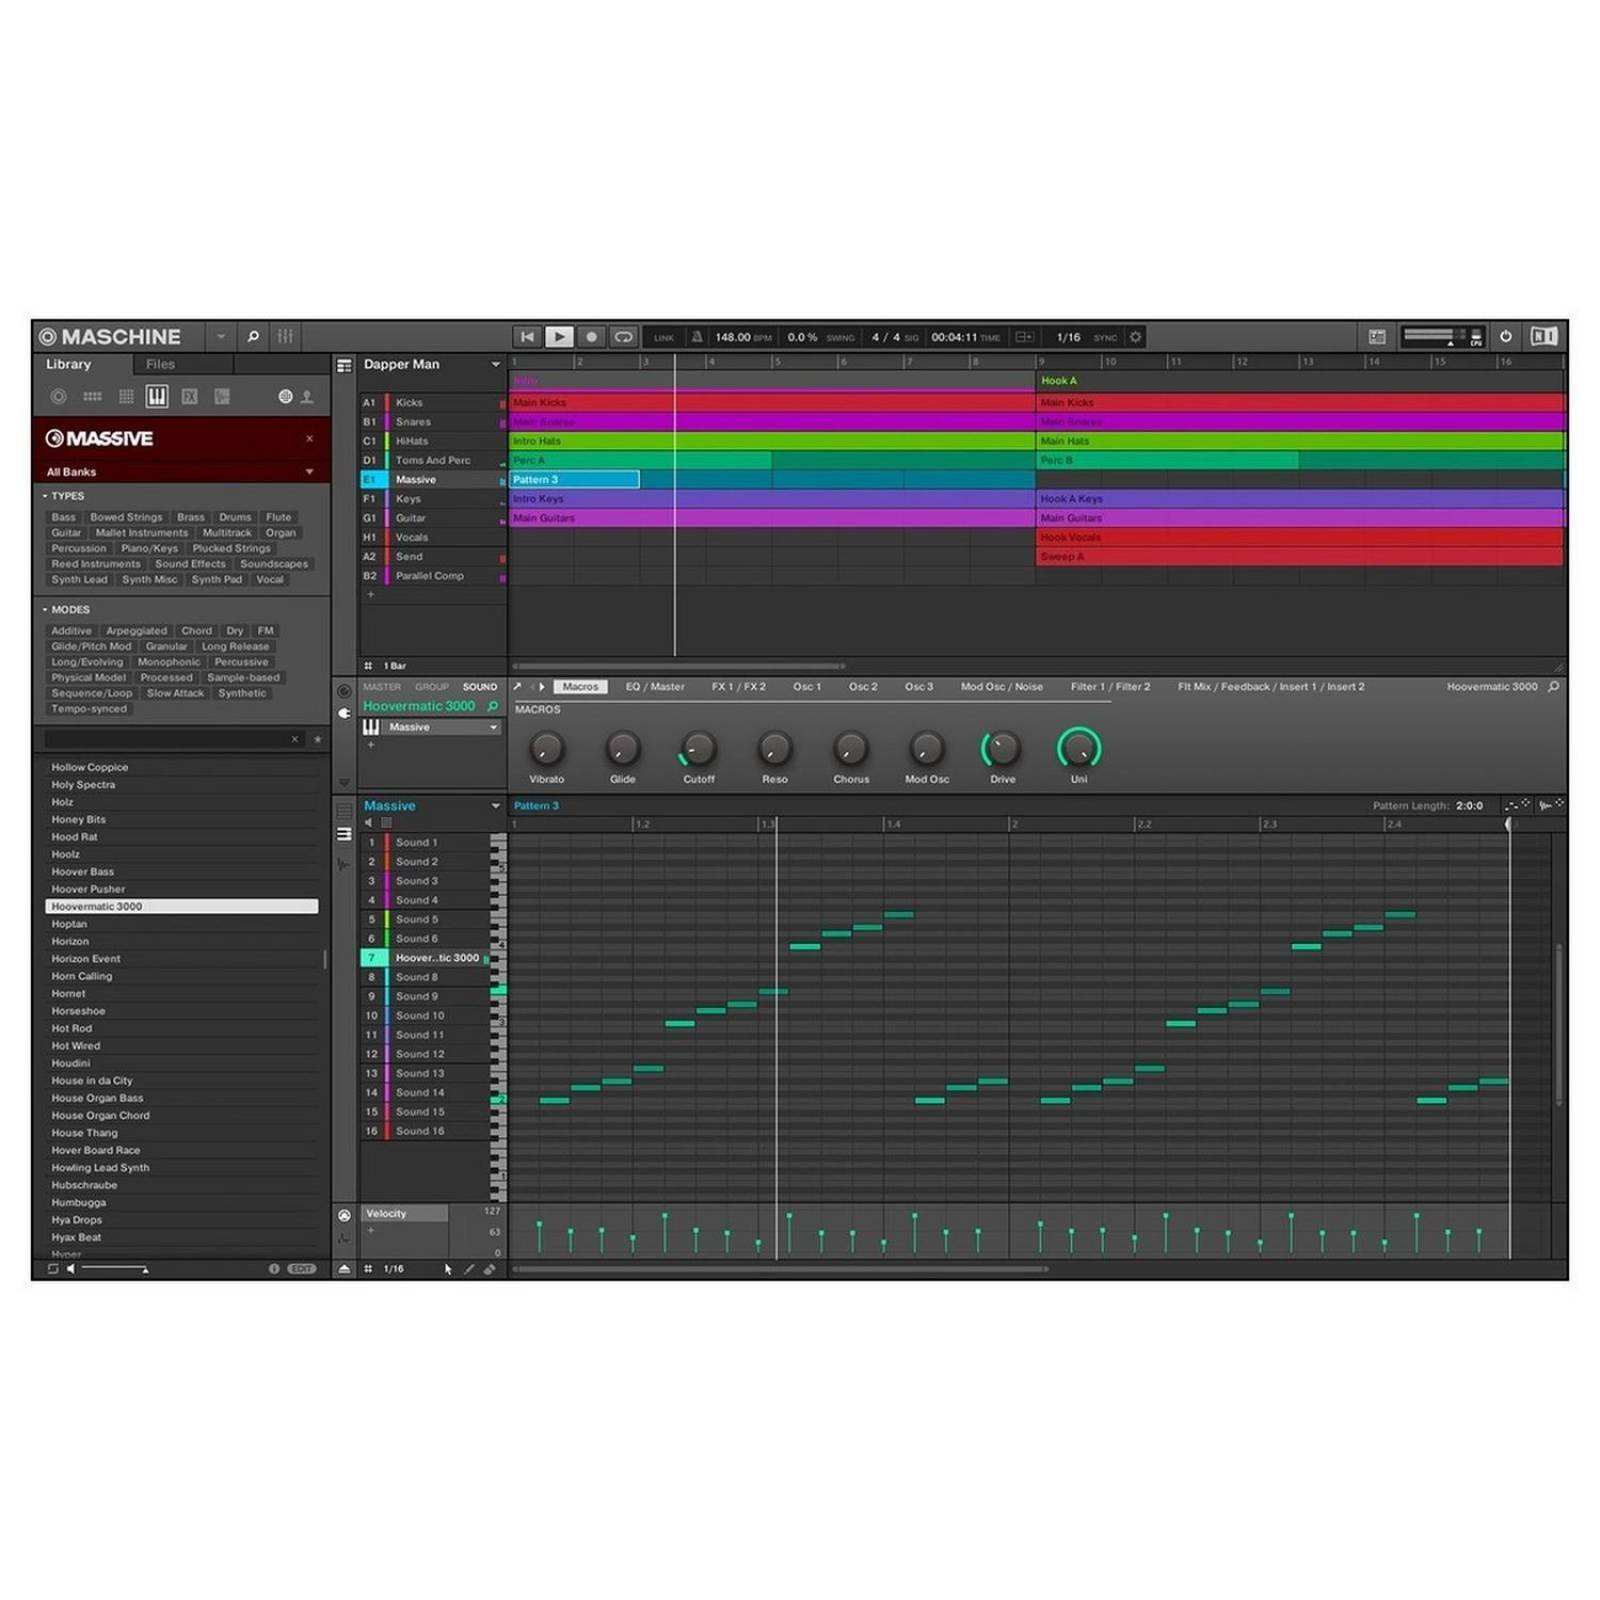1600x1600 pixels.
Task: Select the keyboard instruments filter icon in Library
Action: (x=156, y=396)
